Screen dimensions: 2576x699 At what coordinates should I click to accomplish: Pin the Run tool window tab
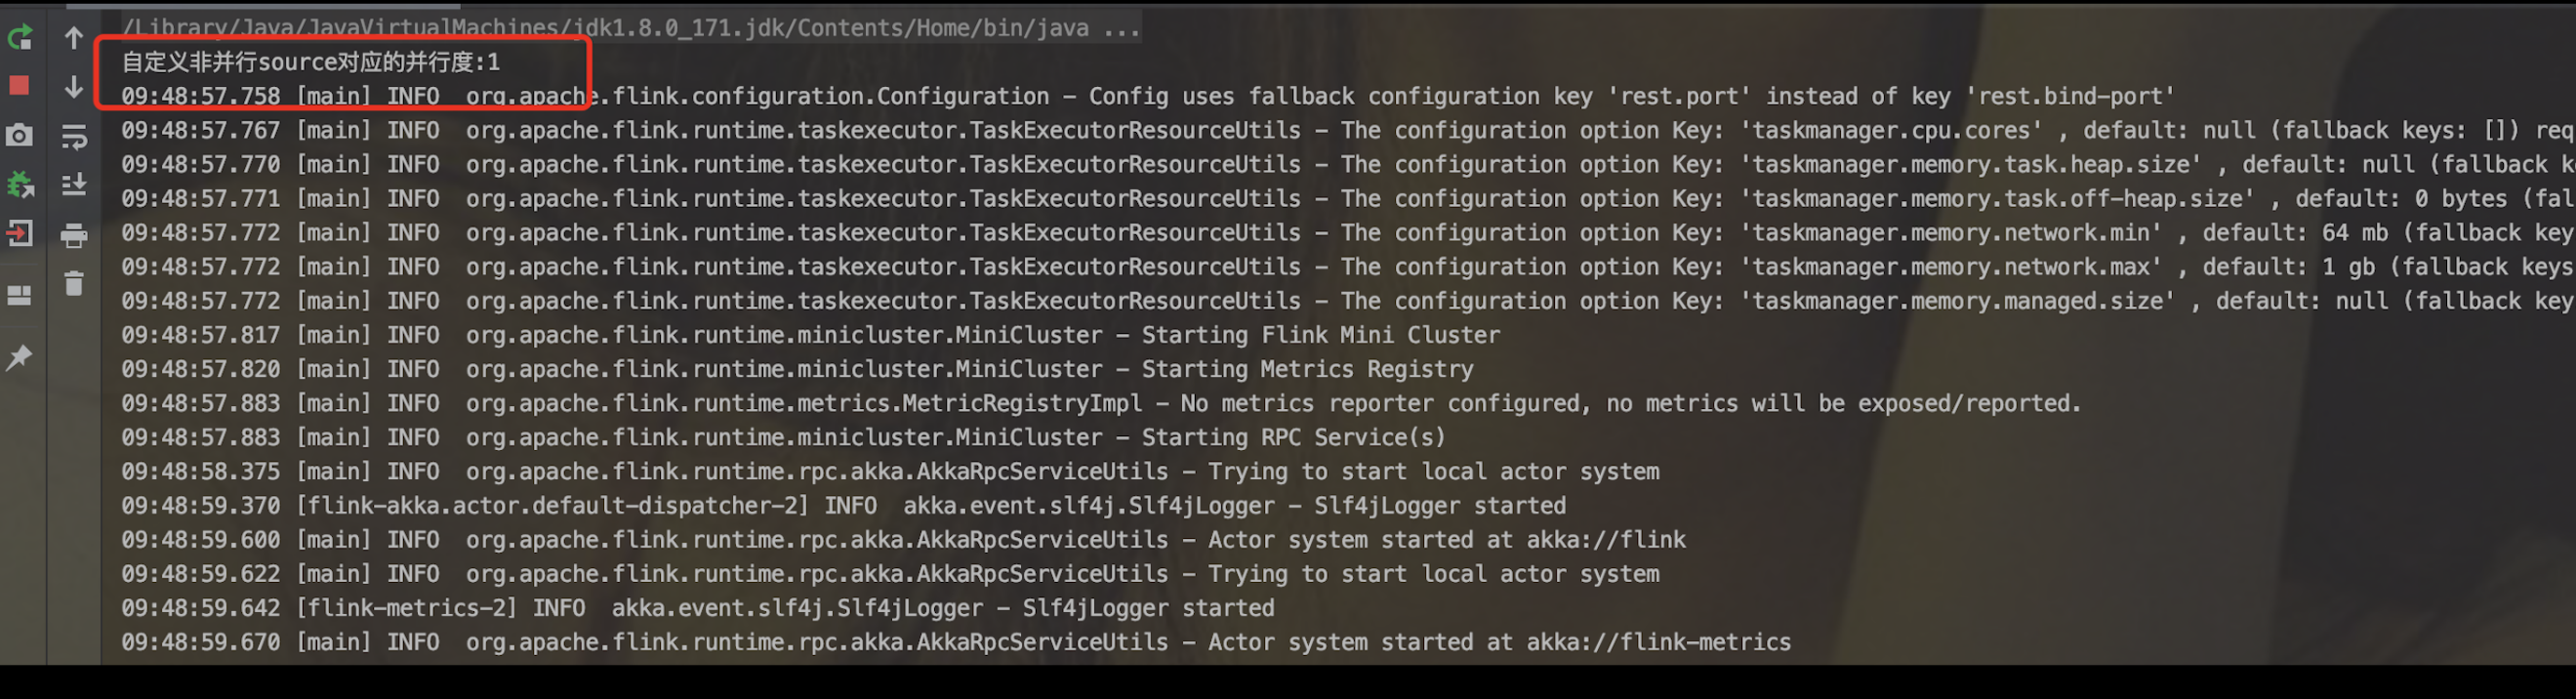point(19,356)
